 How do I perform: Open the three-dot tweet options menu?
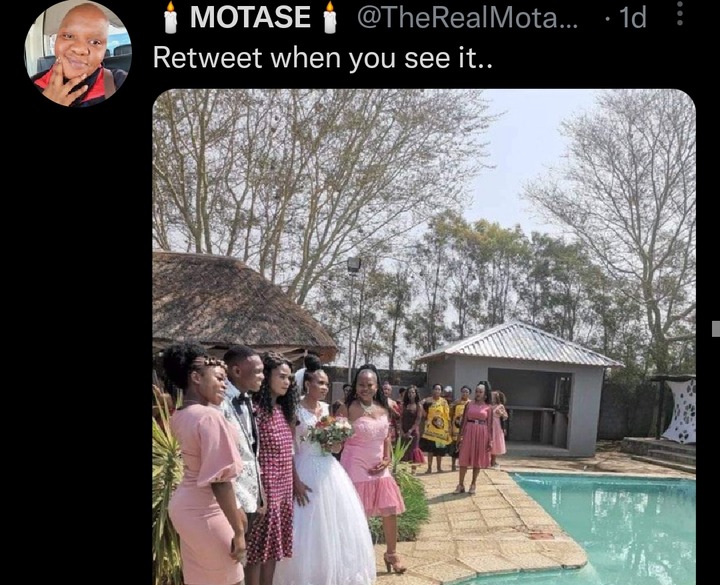point(680,14)
